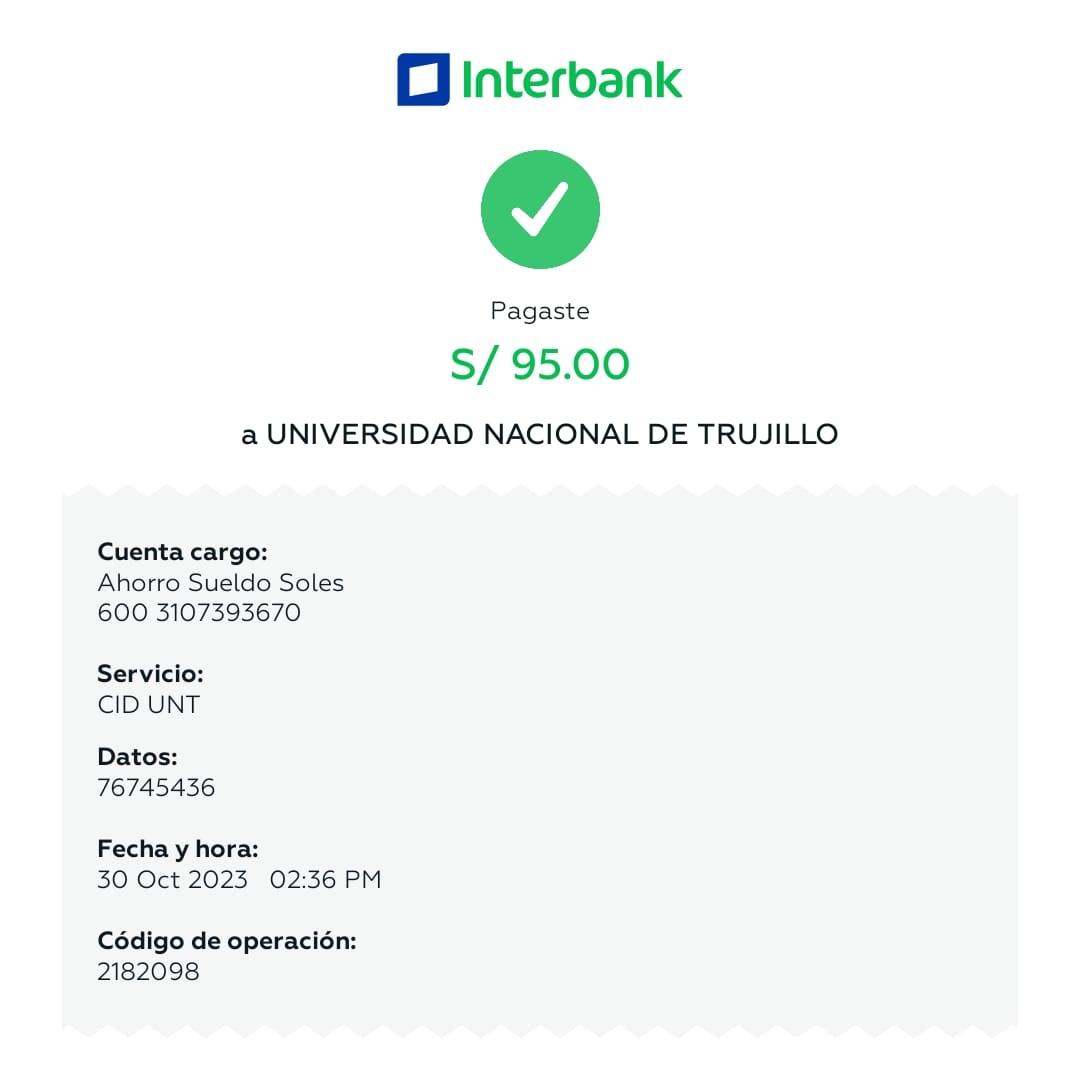
Task: Select the CID UNT service value
Action: 148,704
